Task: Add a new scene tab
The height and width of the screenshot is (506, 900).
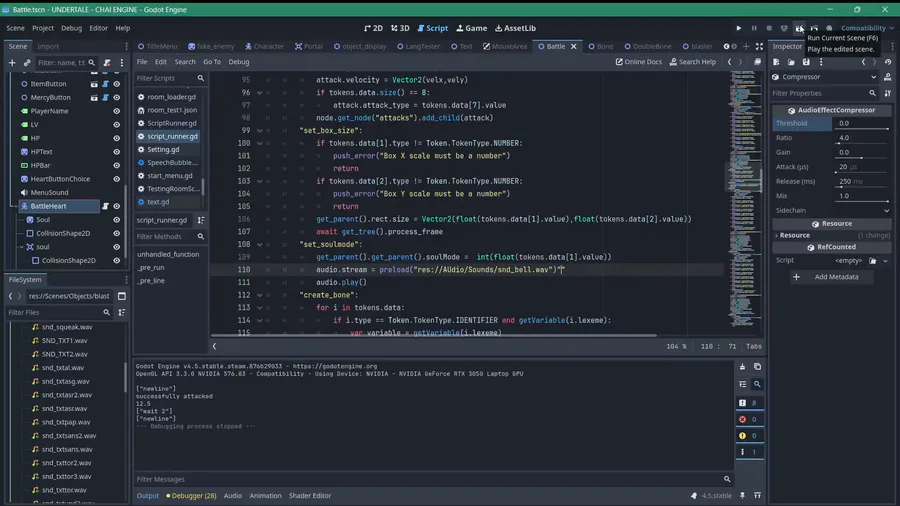Action: click(x=746, y=46)
